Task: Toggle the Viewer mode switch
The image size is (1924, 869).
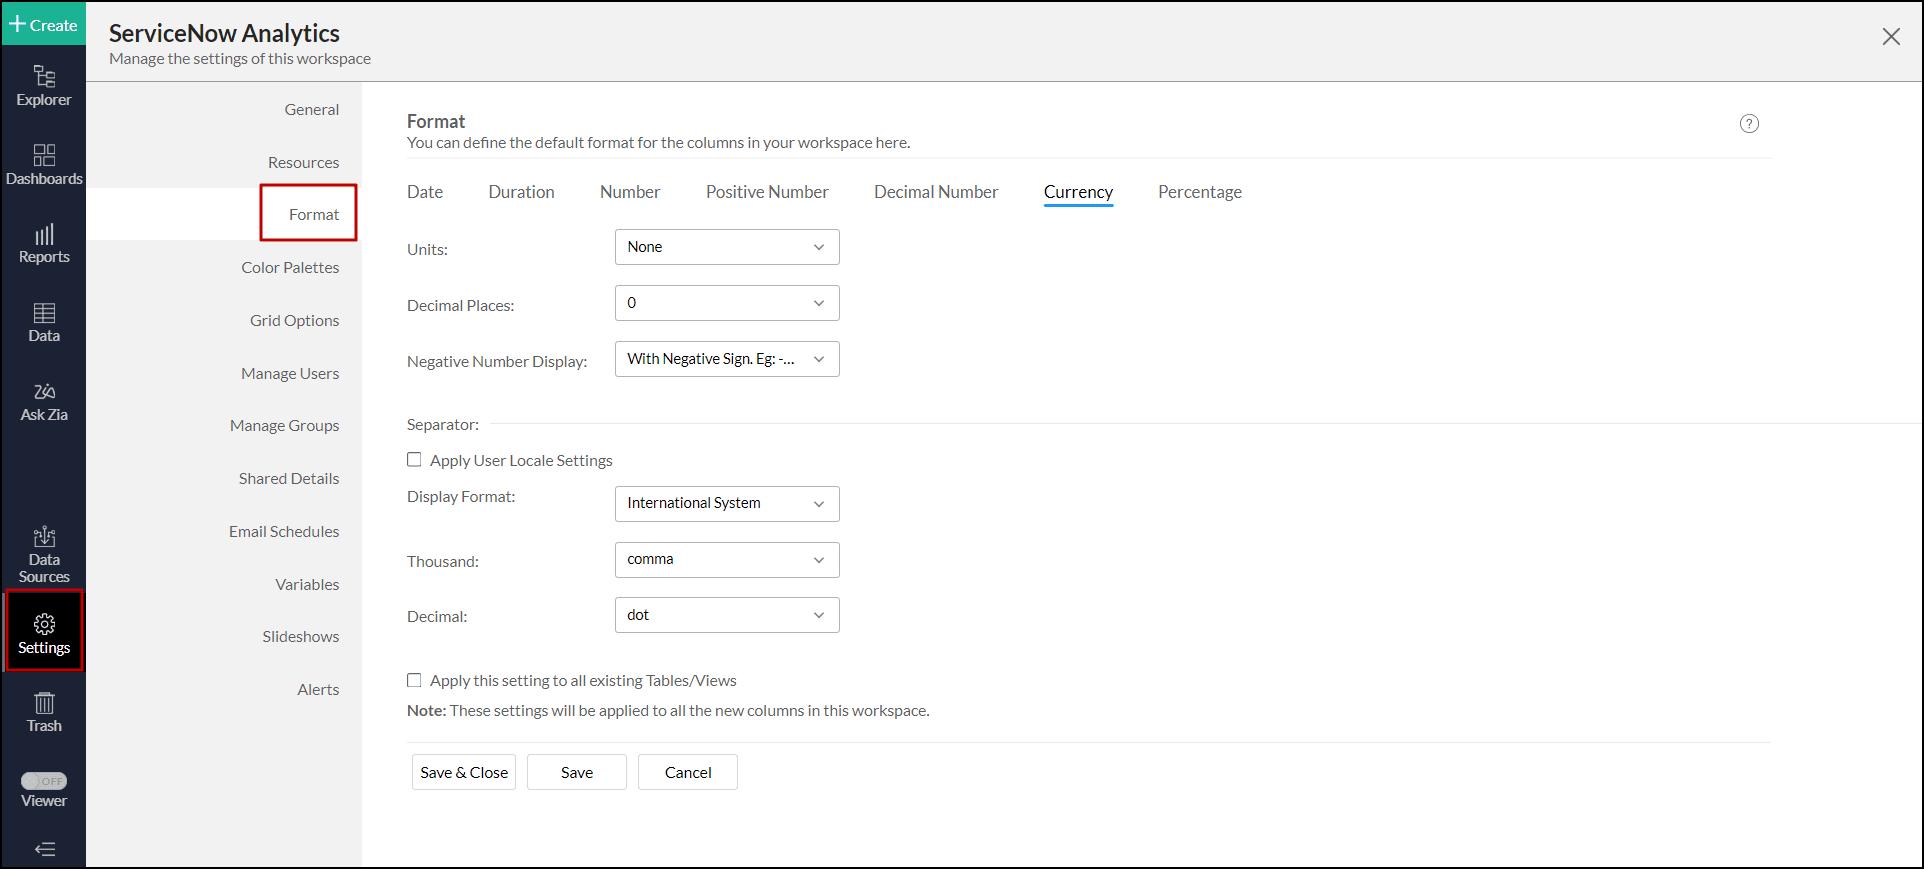Action: pyautogui.click(x=44, y=781)
